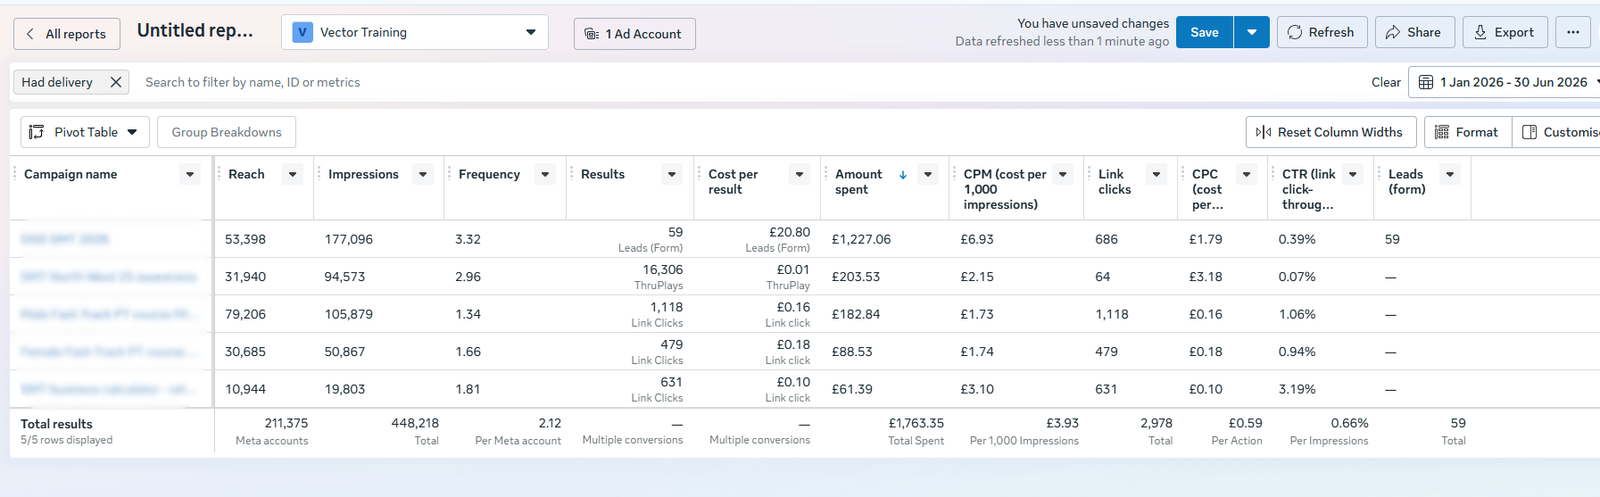Click the Reach column header label
1600x497 pixels.
pos(246,174)
